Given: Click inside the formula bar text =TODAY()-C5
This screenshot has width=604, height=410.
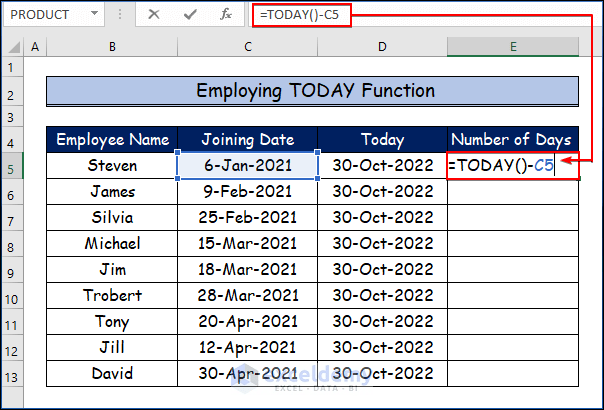Looking at the screenshot, I should pos(301,15).
